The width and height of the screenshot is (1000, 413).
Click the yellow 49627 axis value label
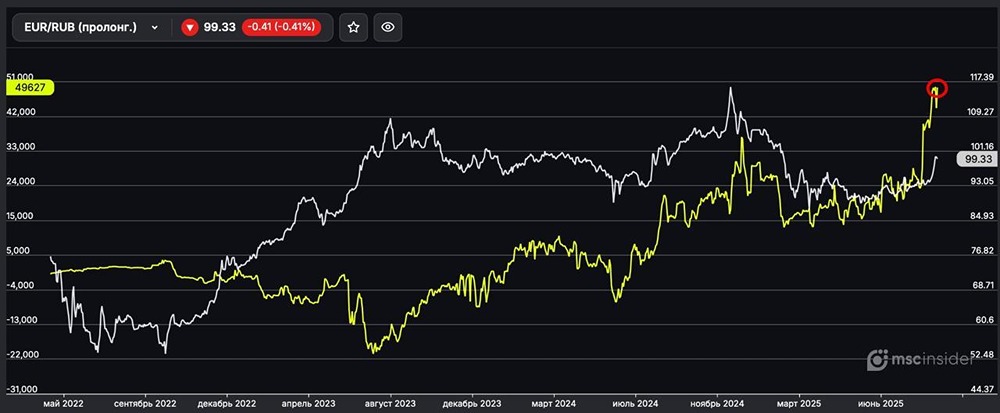(x=29, y=88)
